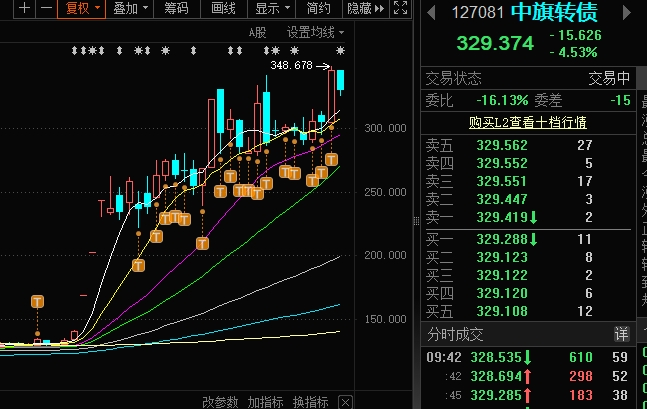Open 分时成交 details via 详 button
647x409 pixels.
(x=621, y=334)
